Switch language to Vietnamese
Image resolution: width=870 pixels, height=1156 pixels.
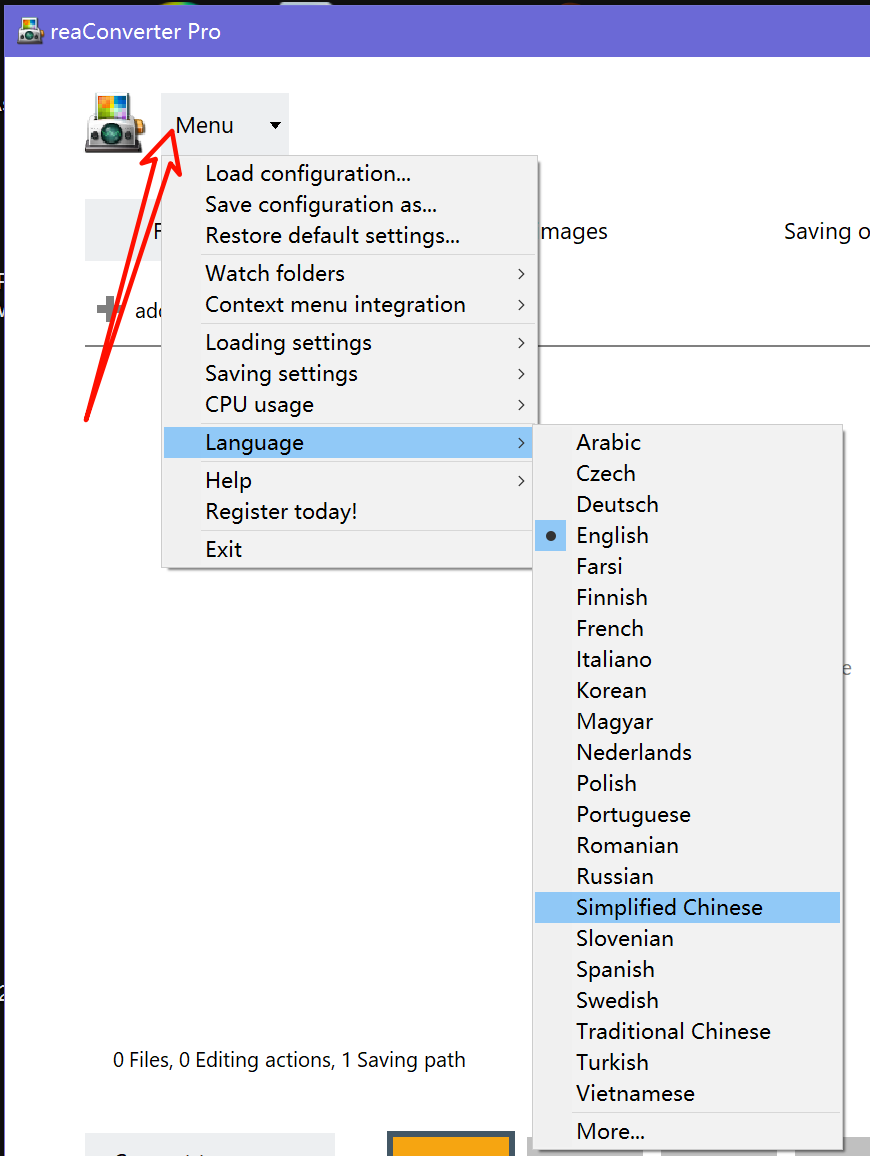point(687,1093)
